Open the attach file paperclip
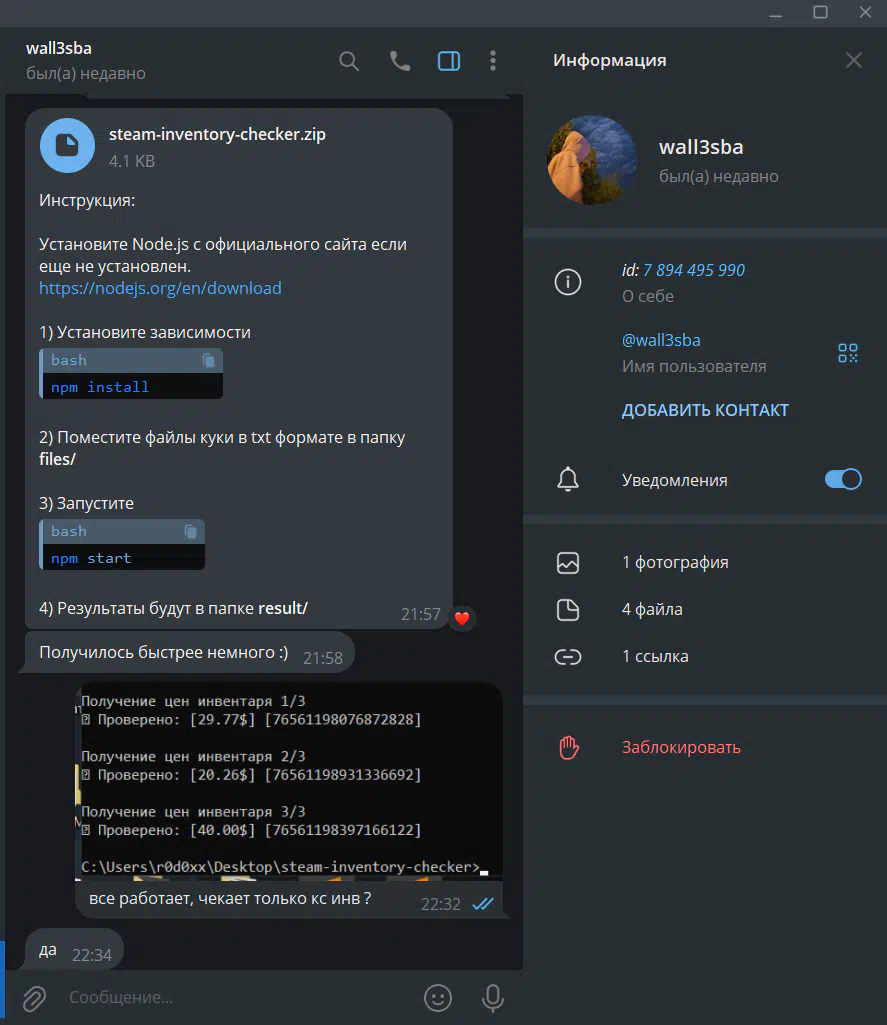887x1025 pixels. (x=34, y=998)
